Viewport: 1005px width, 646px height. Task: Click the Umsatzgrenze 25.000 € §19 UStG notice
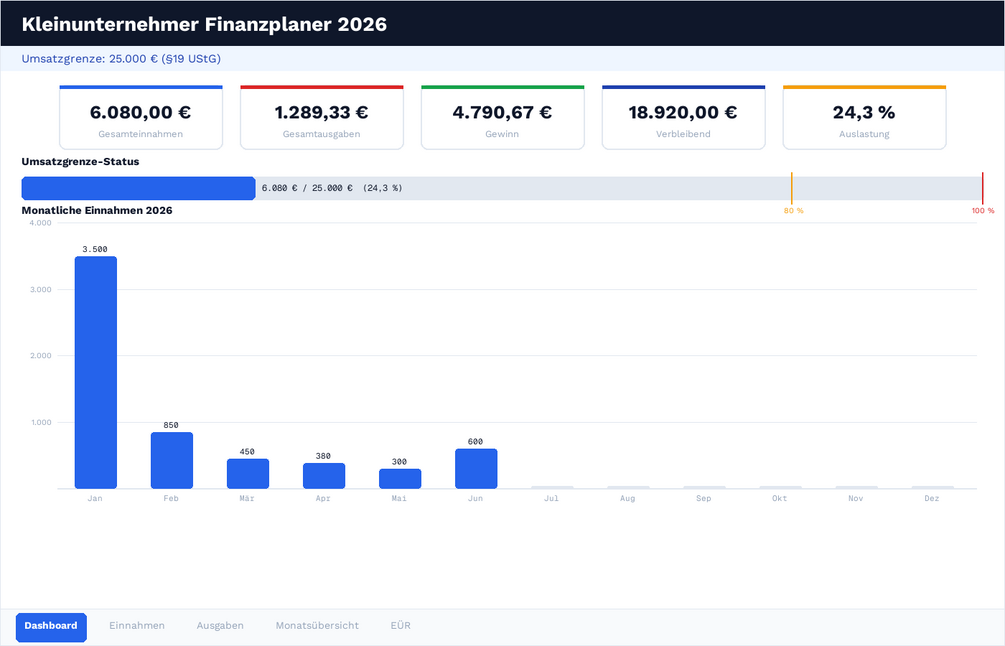[x=121, y=59]
